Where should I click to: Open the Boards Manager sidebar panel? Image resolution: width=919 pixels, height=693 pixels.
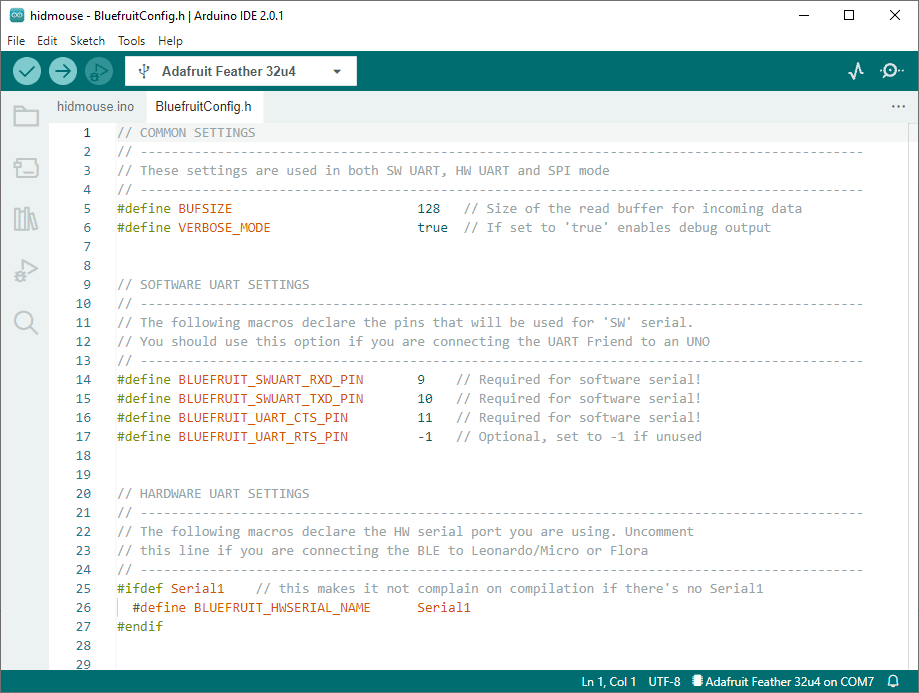pyautogui.click(x=26, y=168)
